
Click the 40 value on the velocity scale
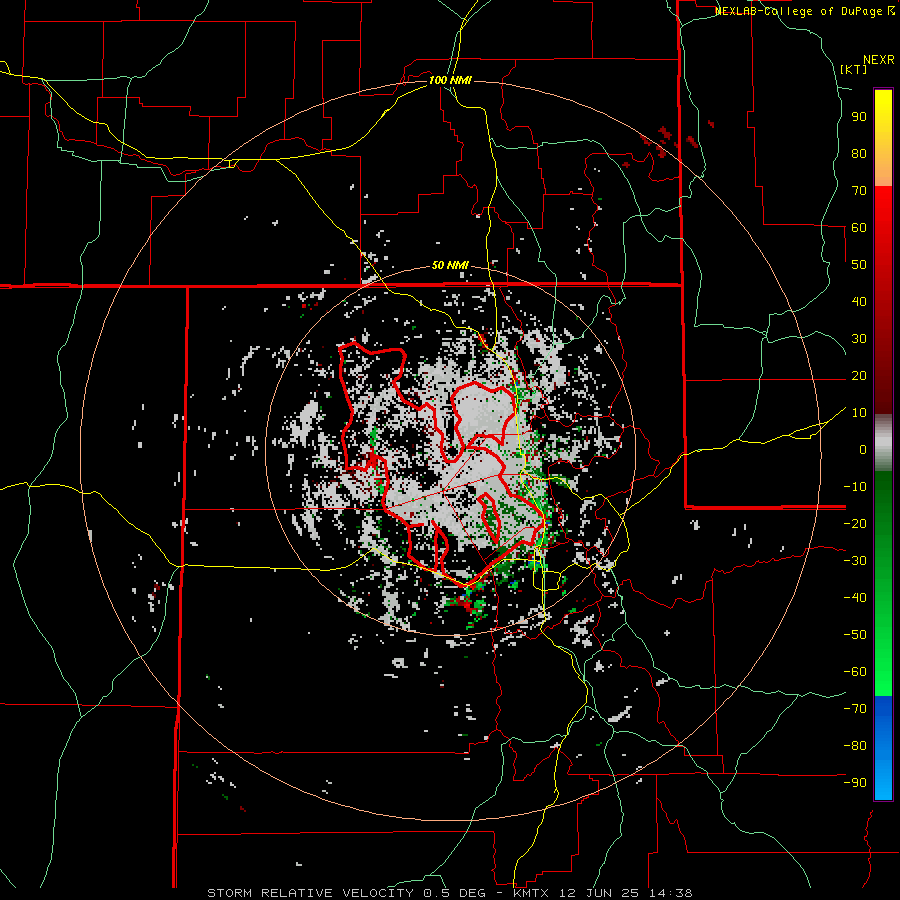pos(859,301)
